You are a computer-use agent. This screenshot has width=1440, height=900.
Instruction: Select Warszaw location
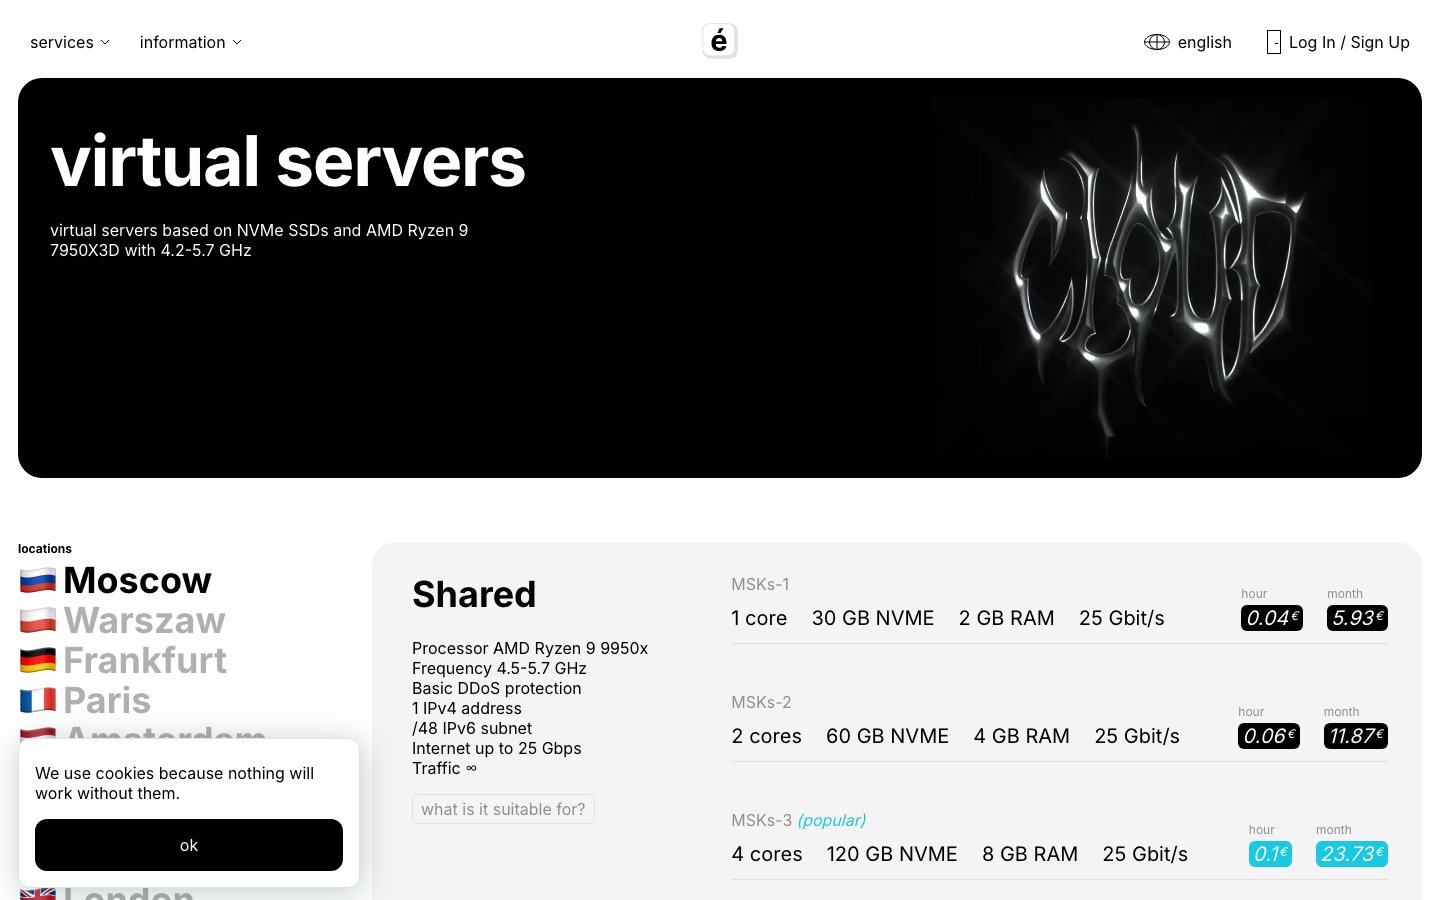(144, 620)
